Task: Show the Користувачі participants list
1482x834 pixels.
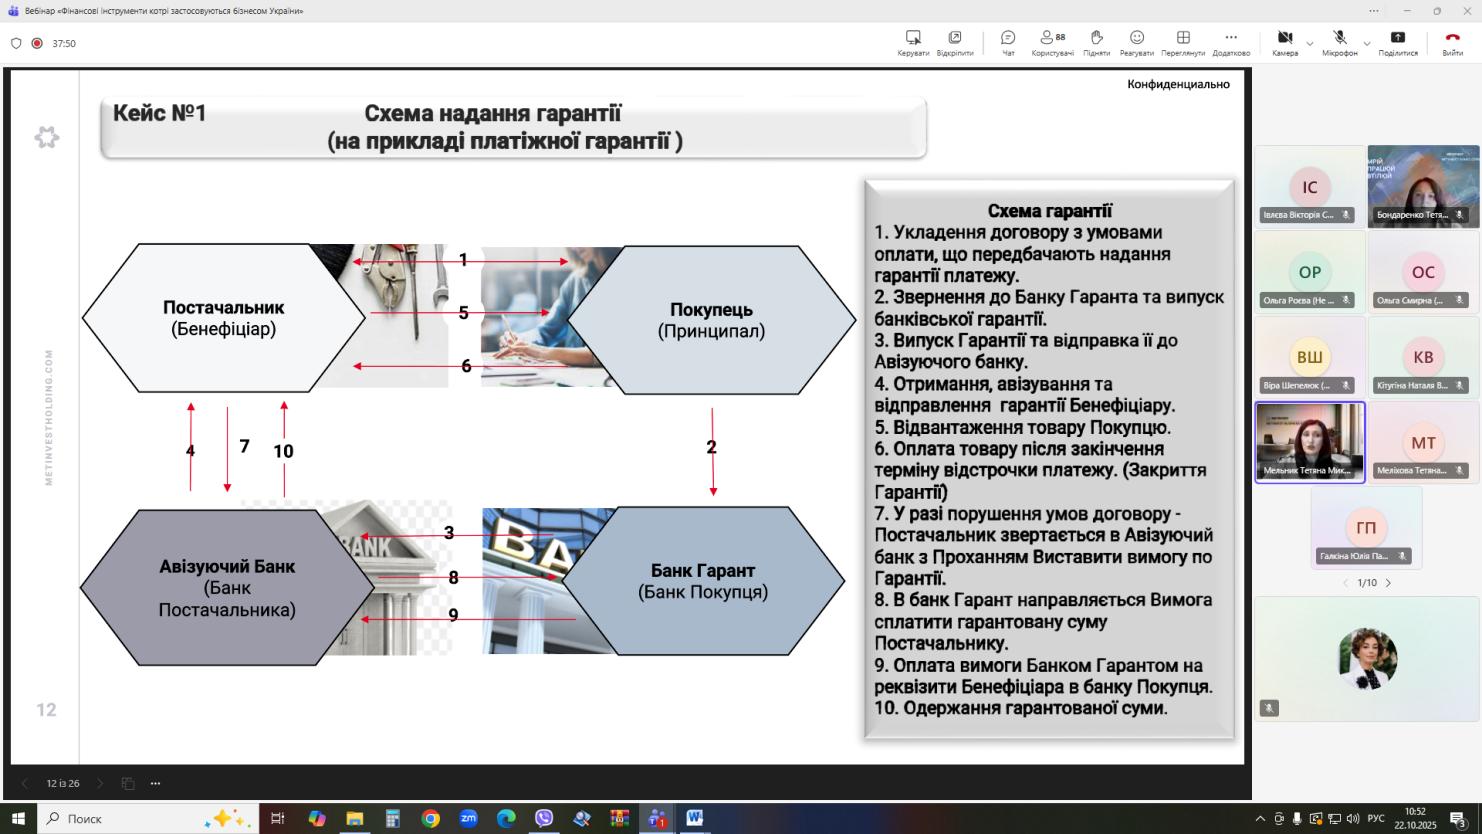Action: pyautogui.click(x=1051, y=42)
